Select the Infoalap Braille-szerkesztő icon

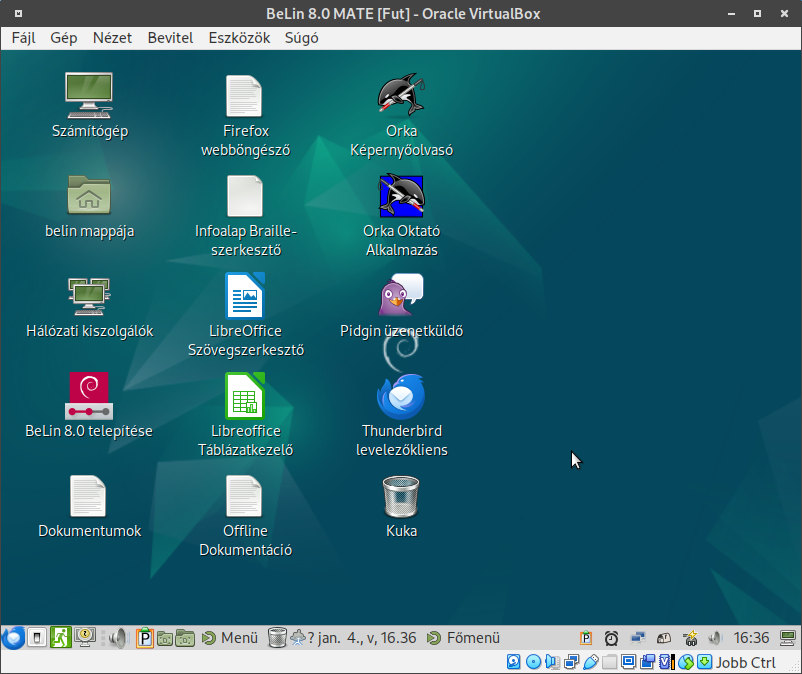click(246, 215)
